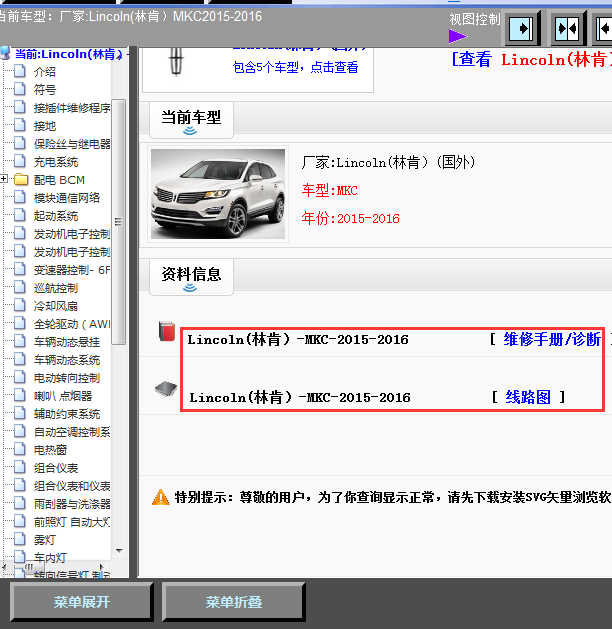Click 包含5个车型，点击查看 link
612x629 pixels.
(x=295, y=67)
